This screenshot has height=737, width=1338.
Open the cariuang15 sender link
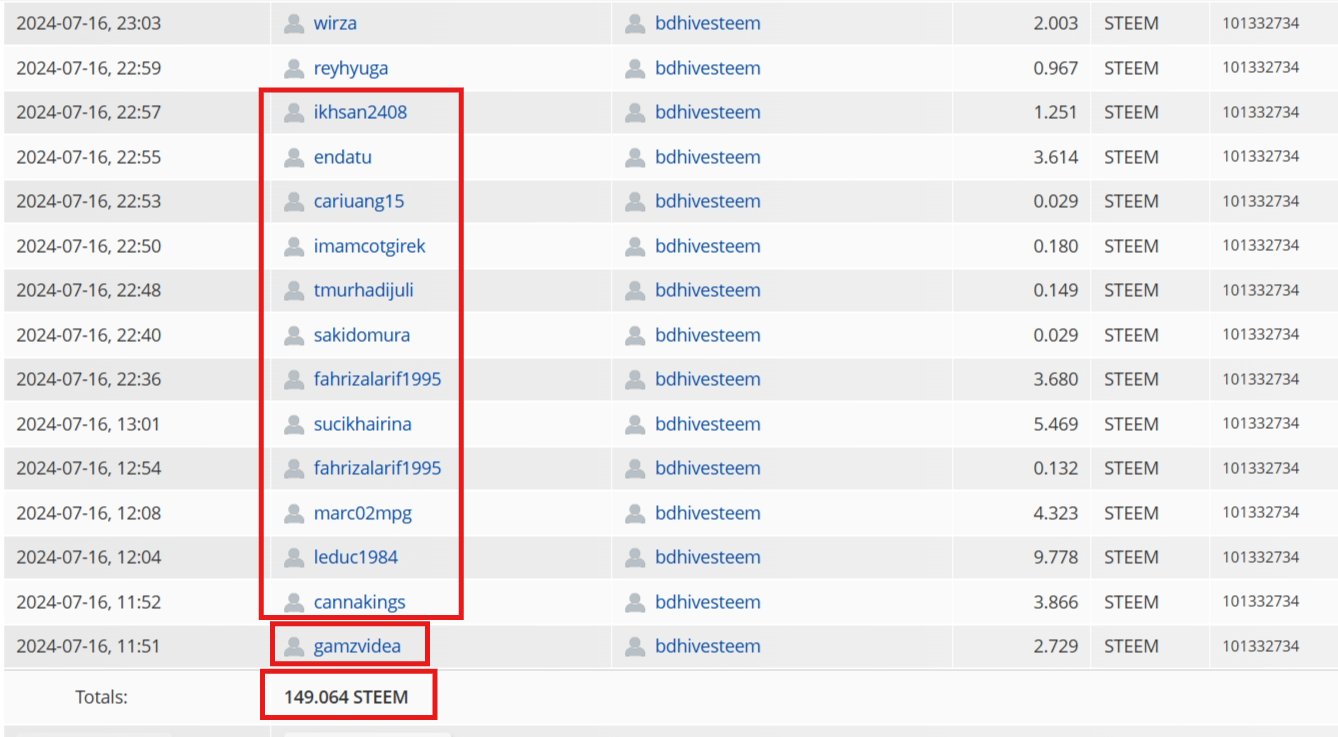point(359,201)
